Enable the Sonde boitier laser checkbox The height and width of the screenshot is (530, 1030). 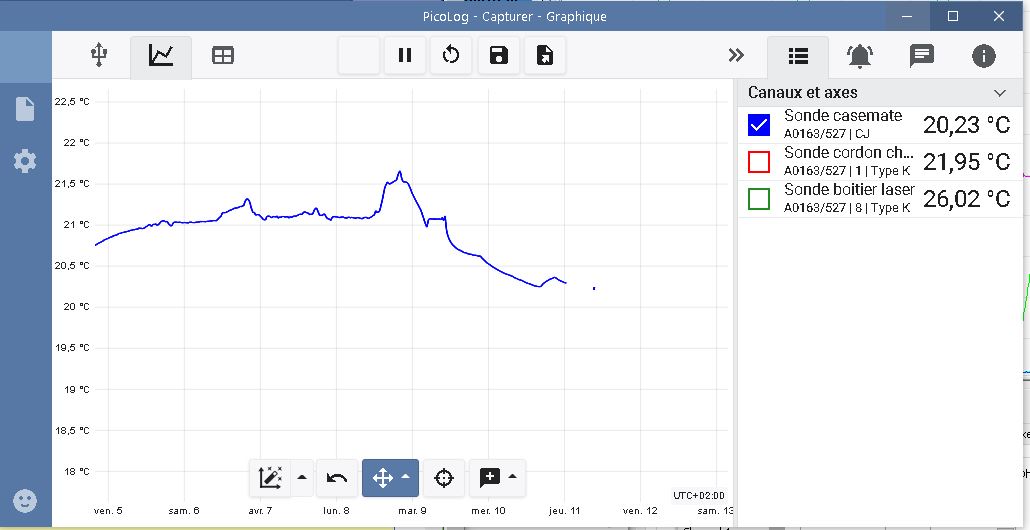tap(759, 199)
